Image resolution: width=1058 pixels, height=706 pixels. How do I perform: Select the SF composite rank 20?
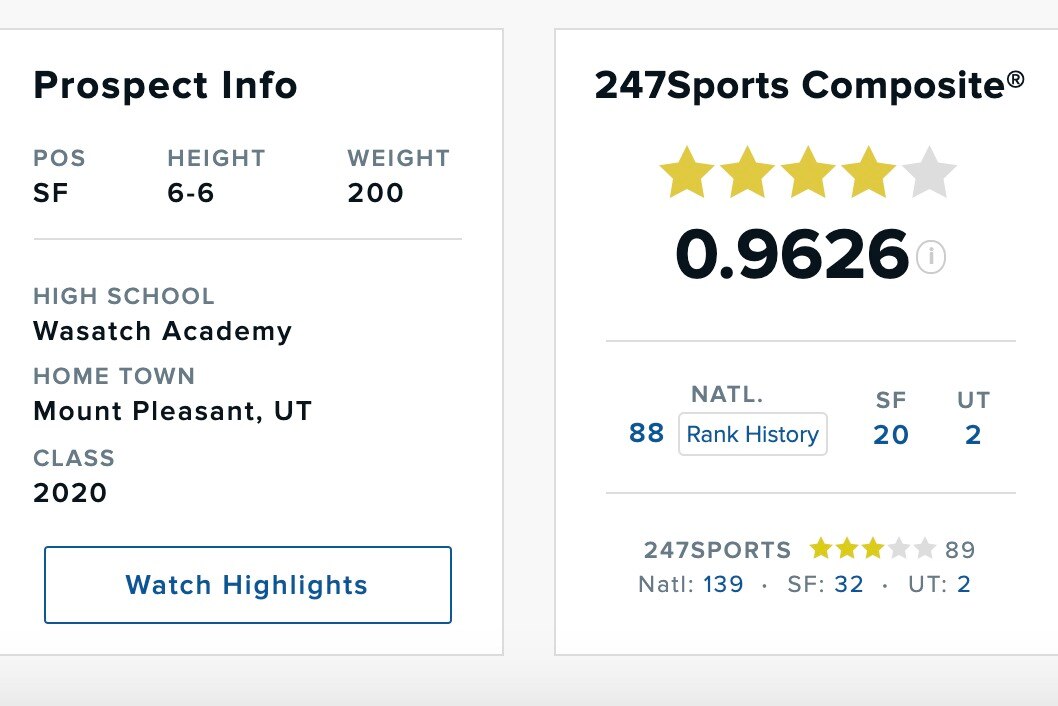(x=891, y=435)
